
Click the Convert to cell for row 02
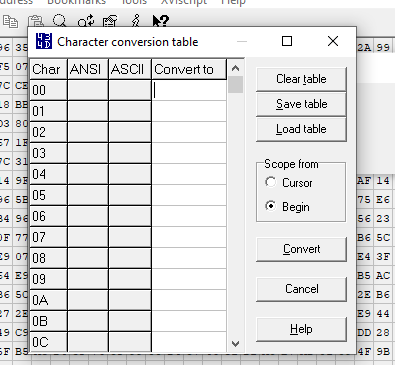[189, 132]
